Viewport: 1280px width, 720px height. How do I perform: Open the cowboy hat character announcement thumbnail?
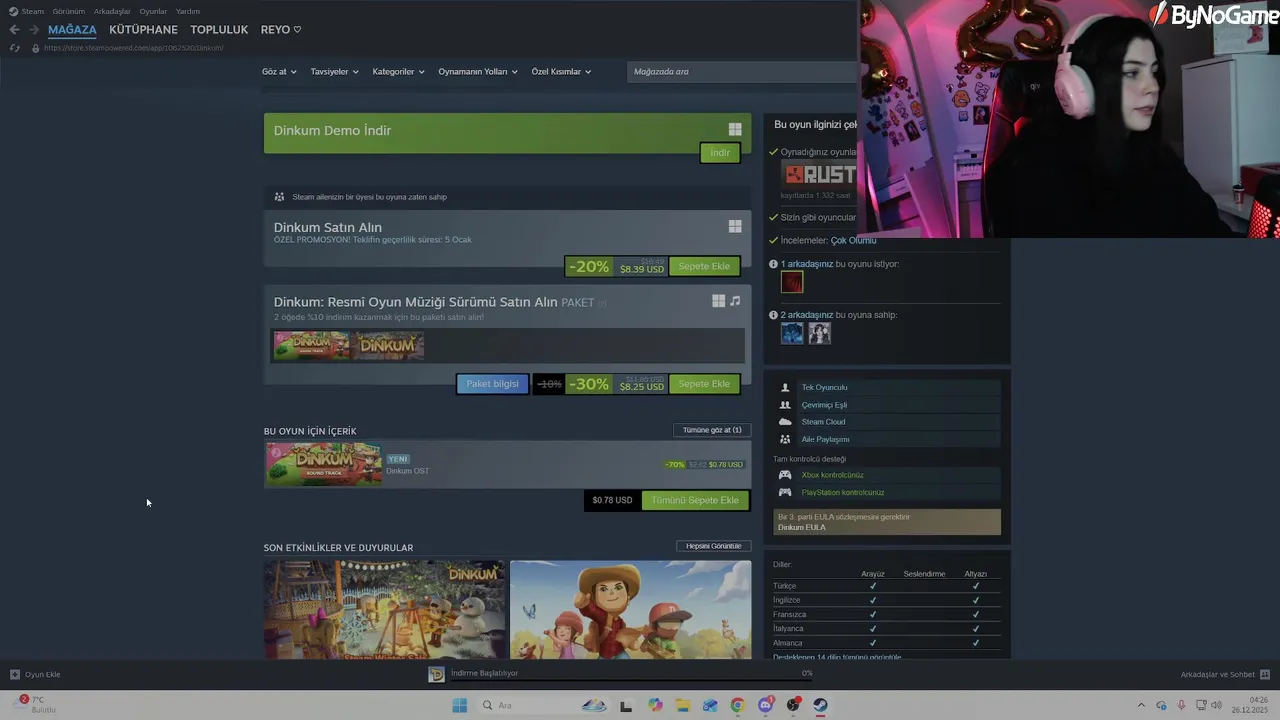pyautogui.click(x=630, y=609)
